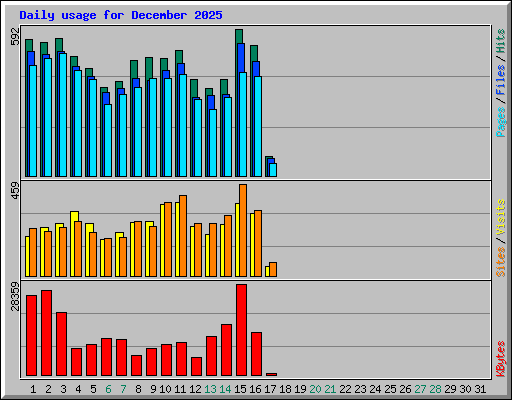
Task: Click the Sites legend label
Action: [501, 262]
